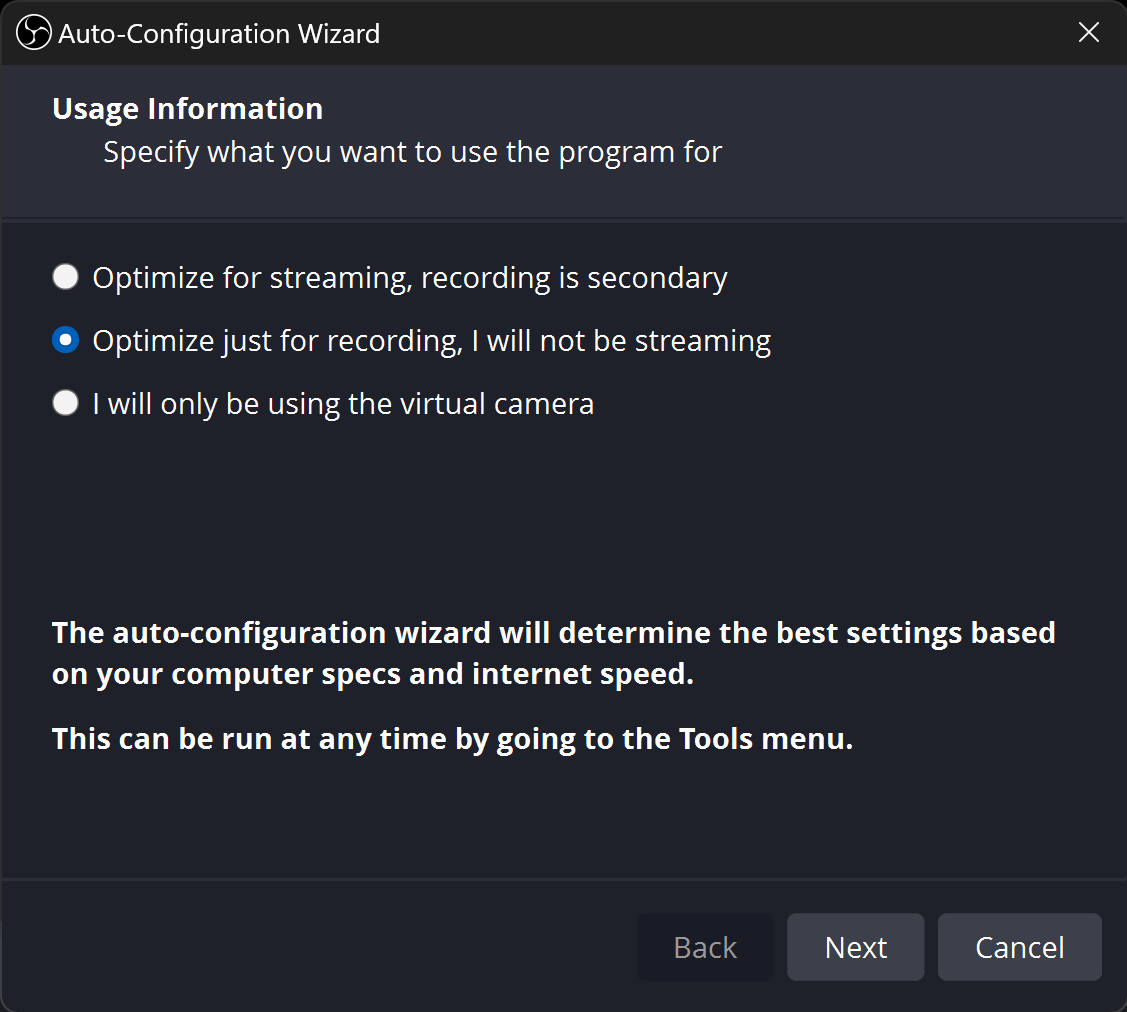Click the OBS logo in the title bar

pyautogui.click(x=33, y=33)
